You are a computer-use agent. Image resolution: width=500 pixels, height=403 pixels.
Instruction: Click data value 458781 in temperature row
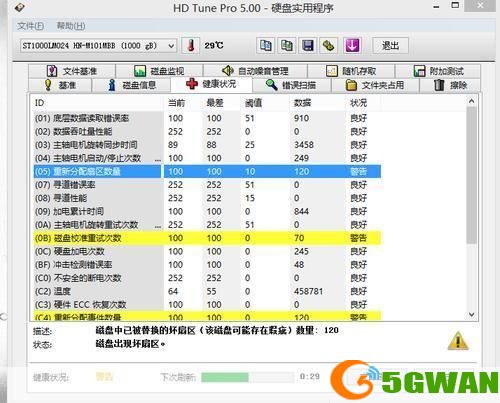(x=308, y=291)
